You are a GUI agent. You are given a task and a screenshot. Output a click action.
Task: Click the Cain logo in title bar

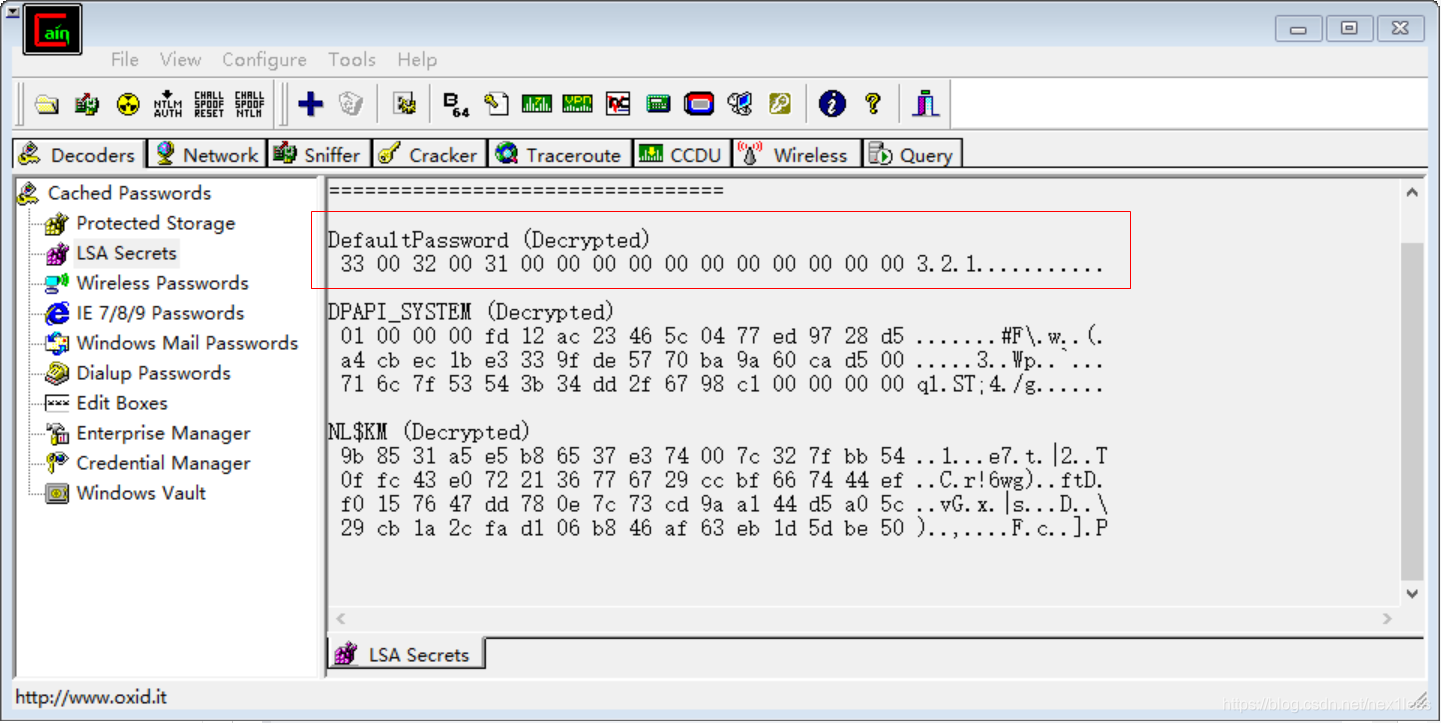click(x=53, y=30)
